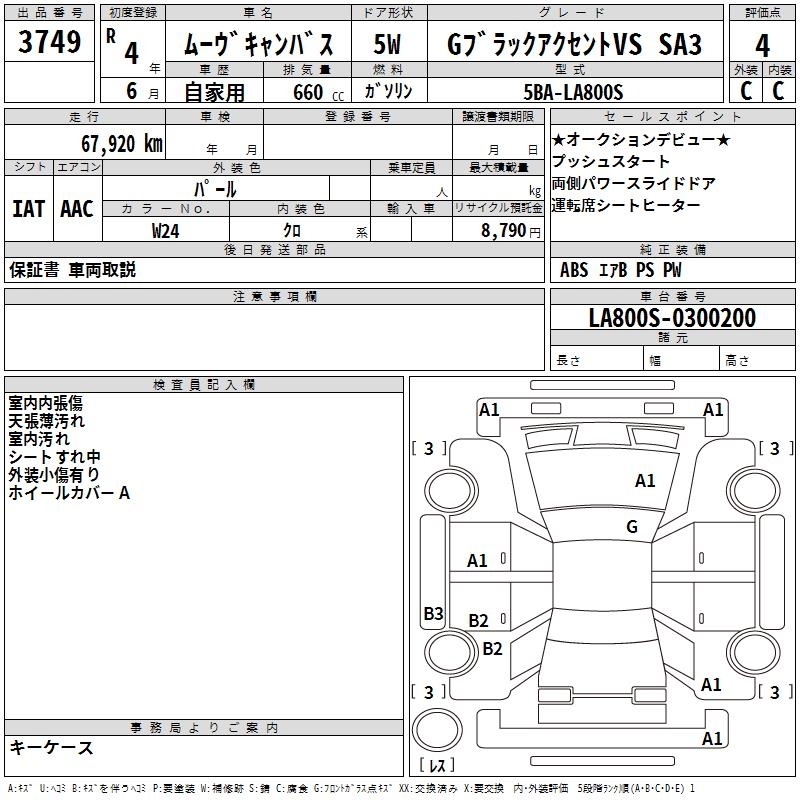
Task: Click the door type value 5W
Action: click(x=387, y=44)
